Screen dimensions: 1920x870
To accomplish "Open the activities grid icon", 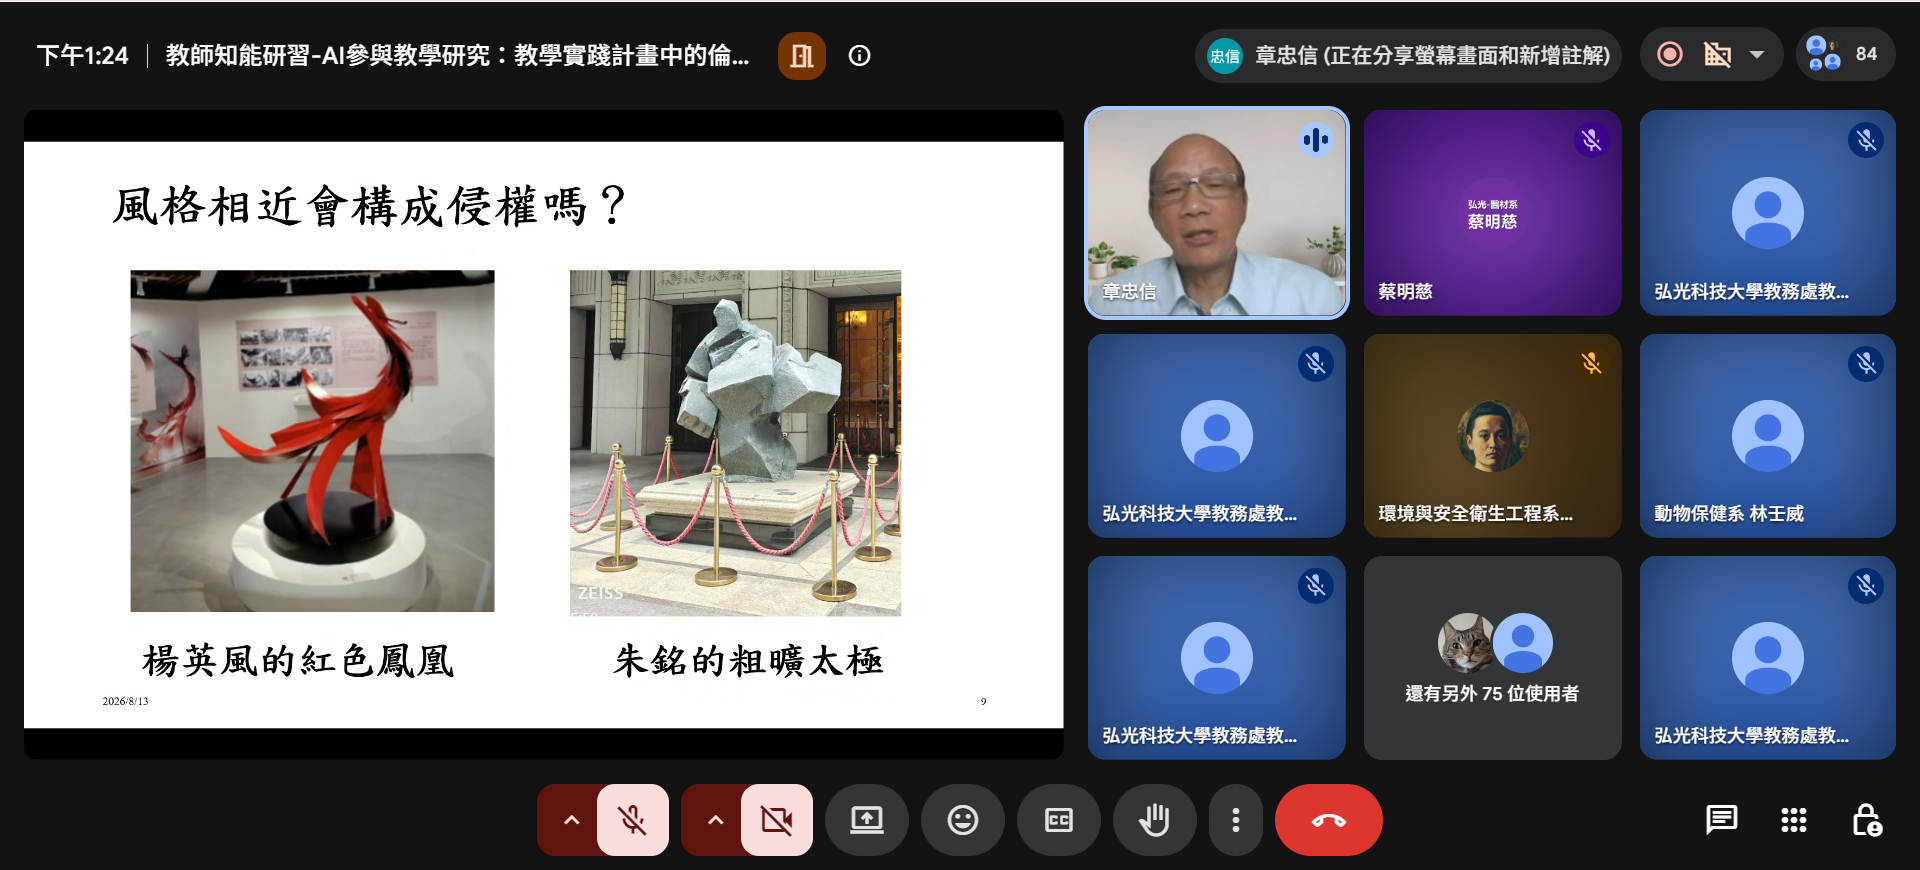I will (x=1794, y=821).
